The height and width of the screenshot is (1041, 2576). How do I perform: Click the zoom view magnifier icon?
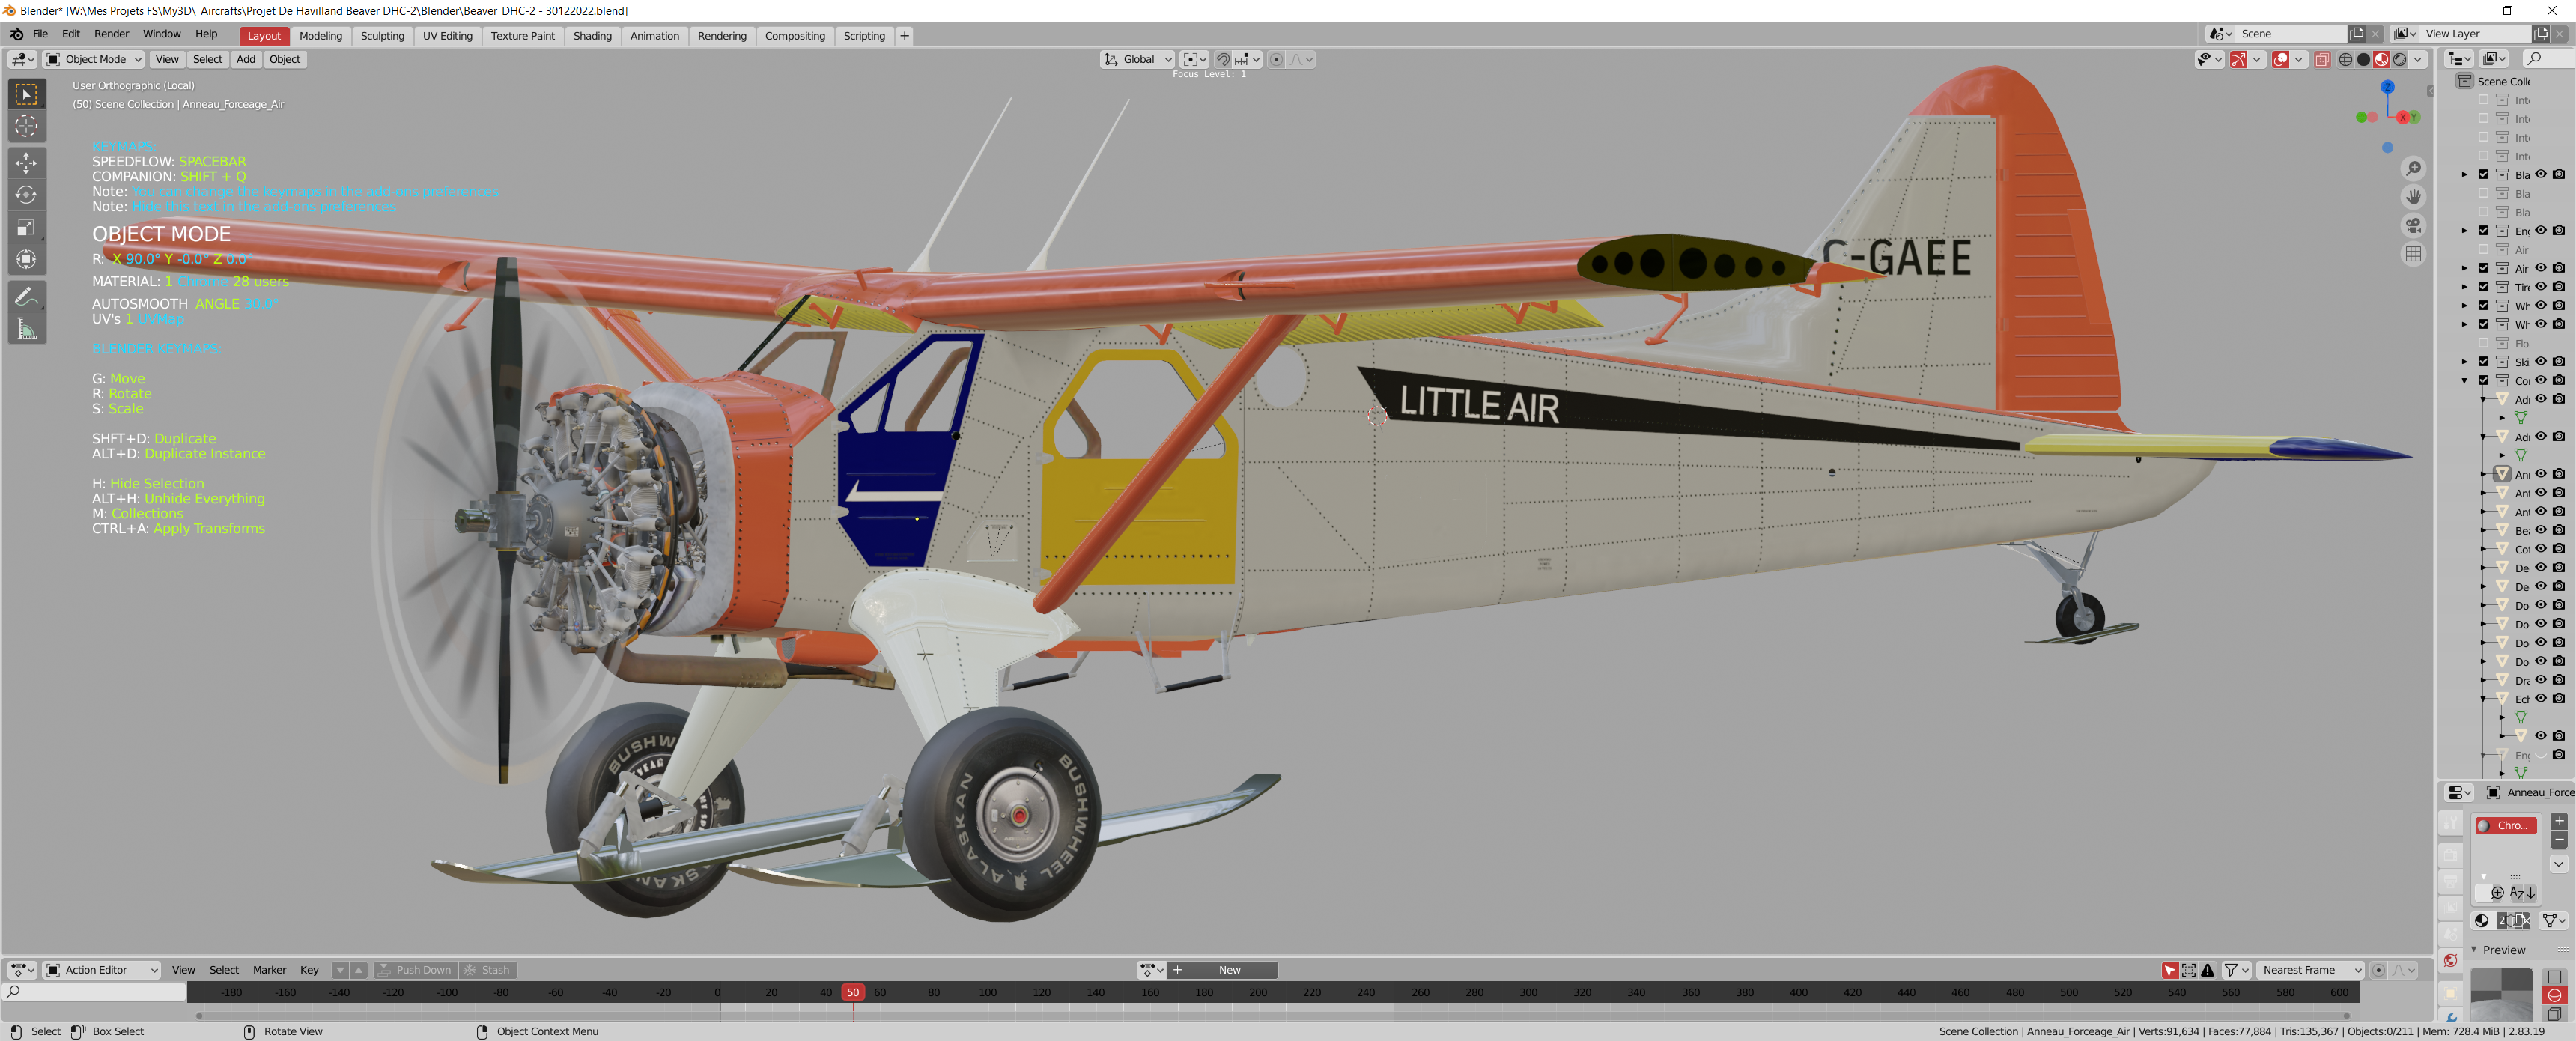(2413, 168)
